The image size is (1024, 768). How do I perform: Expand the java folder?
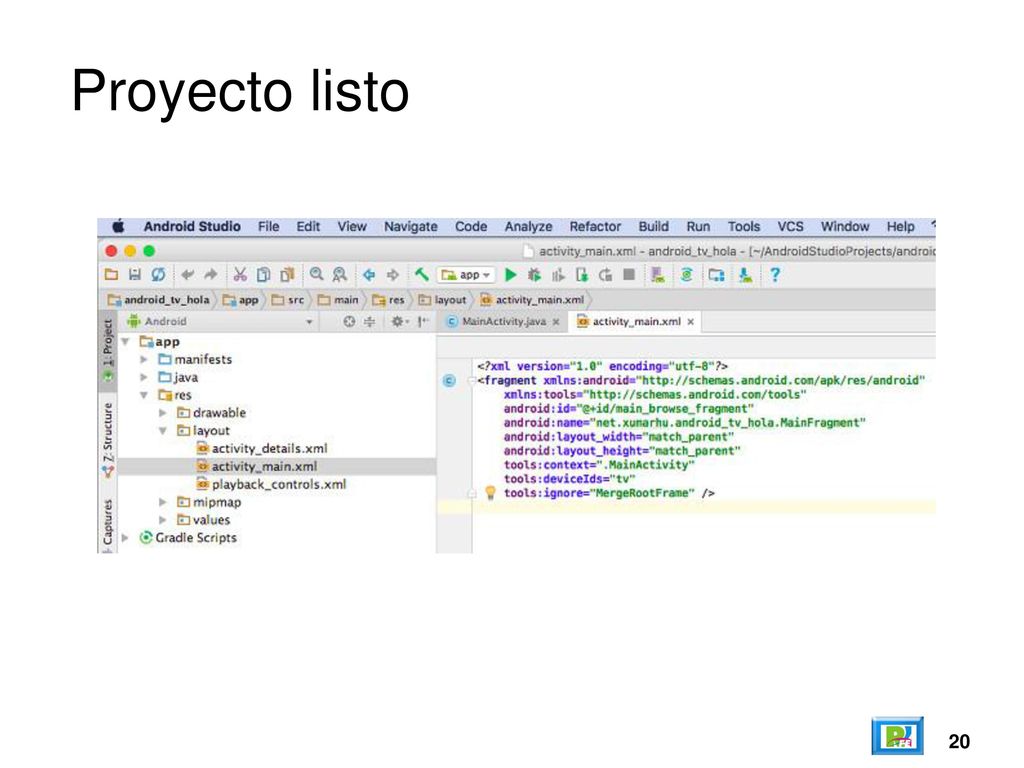pos(144,377)
